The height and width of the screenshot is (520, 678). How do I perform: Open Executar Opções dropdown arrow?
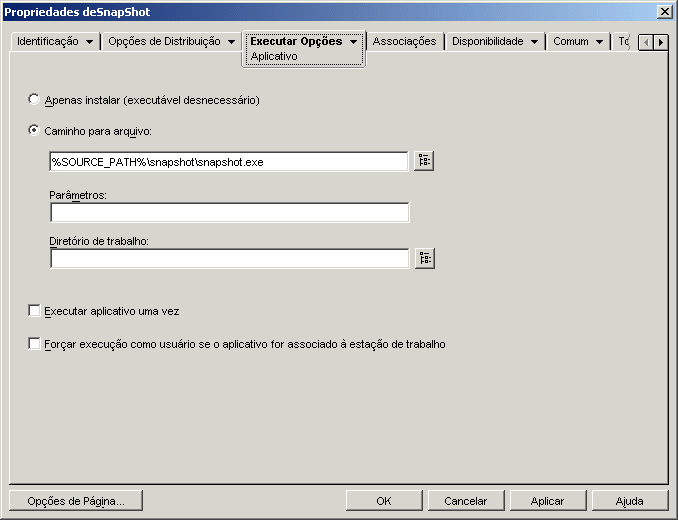[x=353, y=42]
